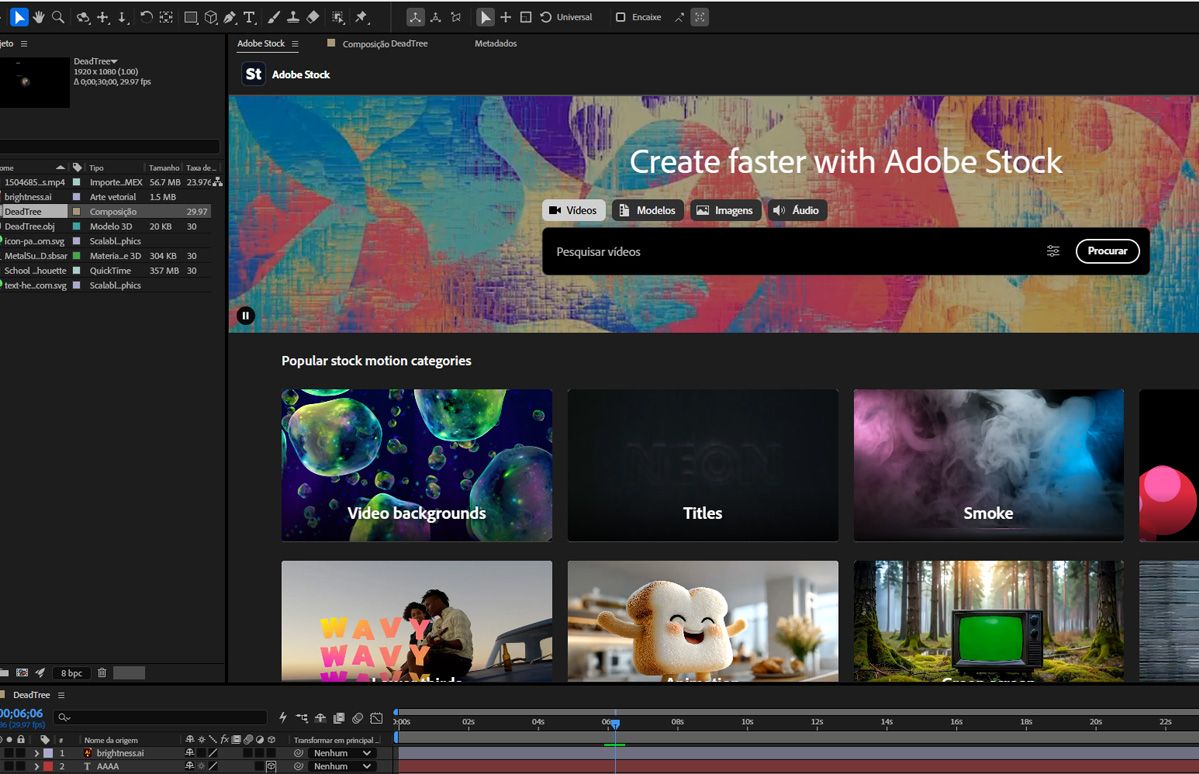This screenshot has width=1199, height=774.
Task: Select the 3D cube primitive tool
Action: pyautogui.click(x=211, y=17)
